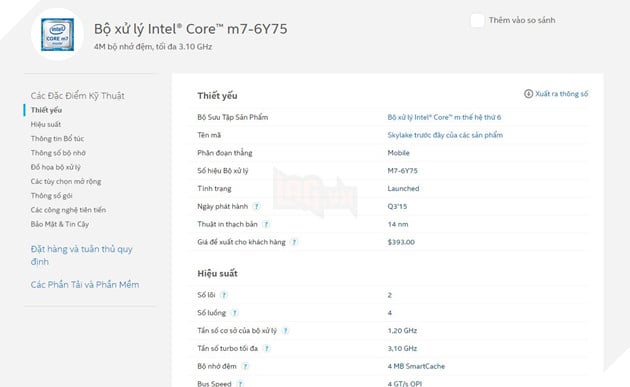Open the Skylake code name link

pos(445,135)
